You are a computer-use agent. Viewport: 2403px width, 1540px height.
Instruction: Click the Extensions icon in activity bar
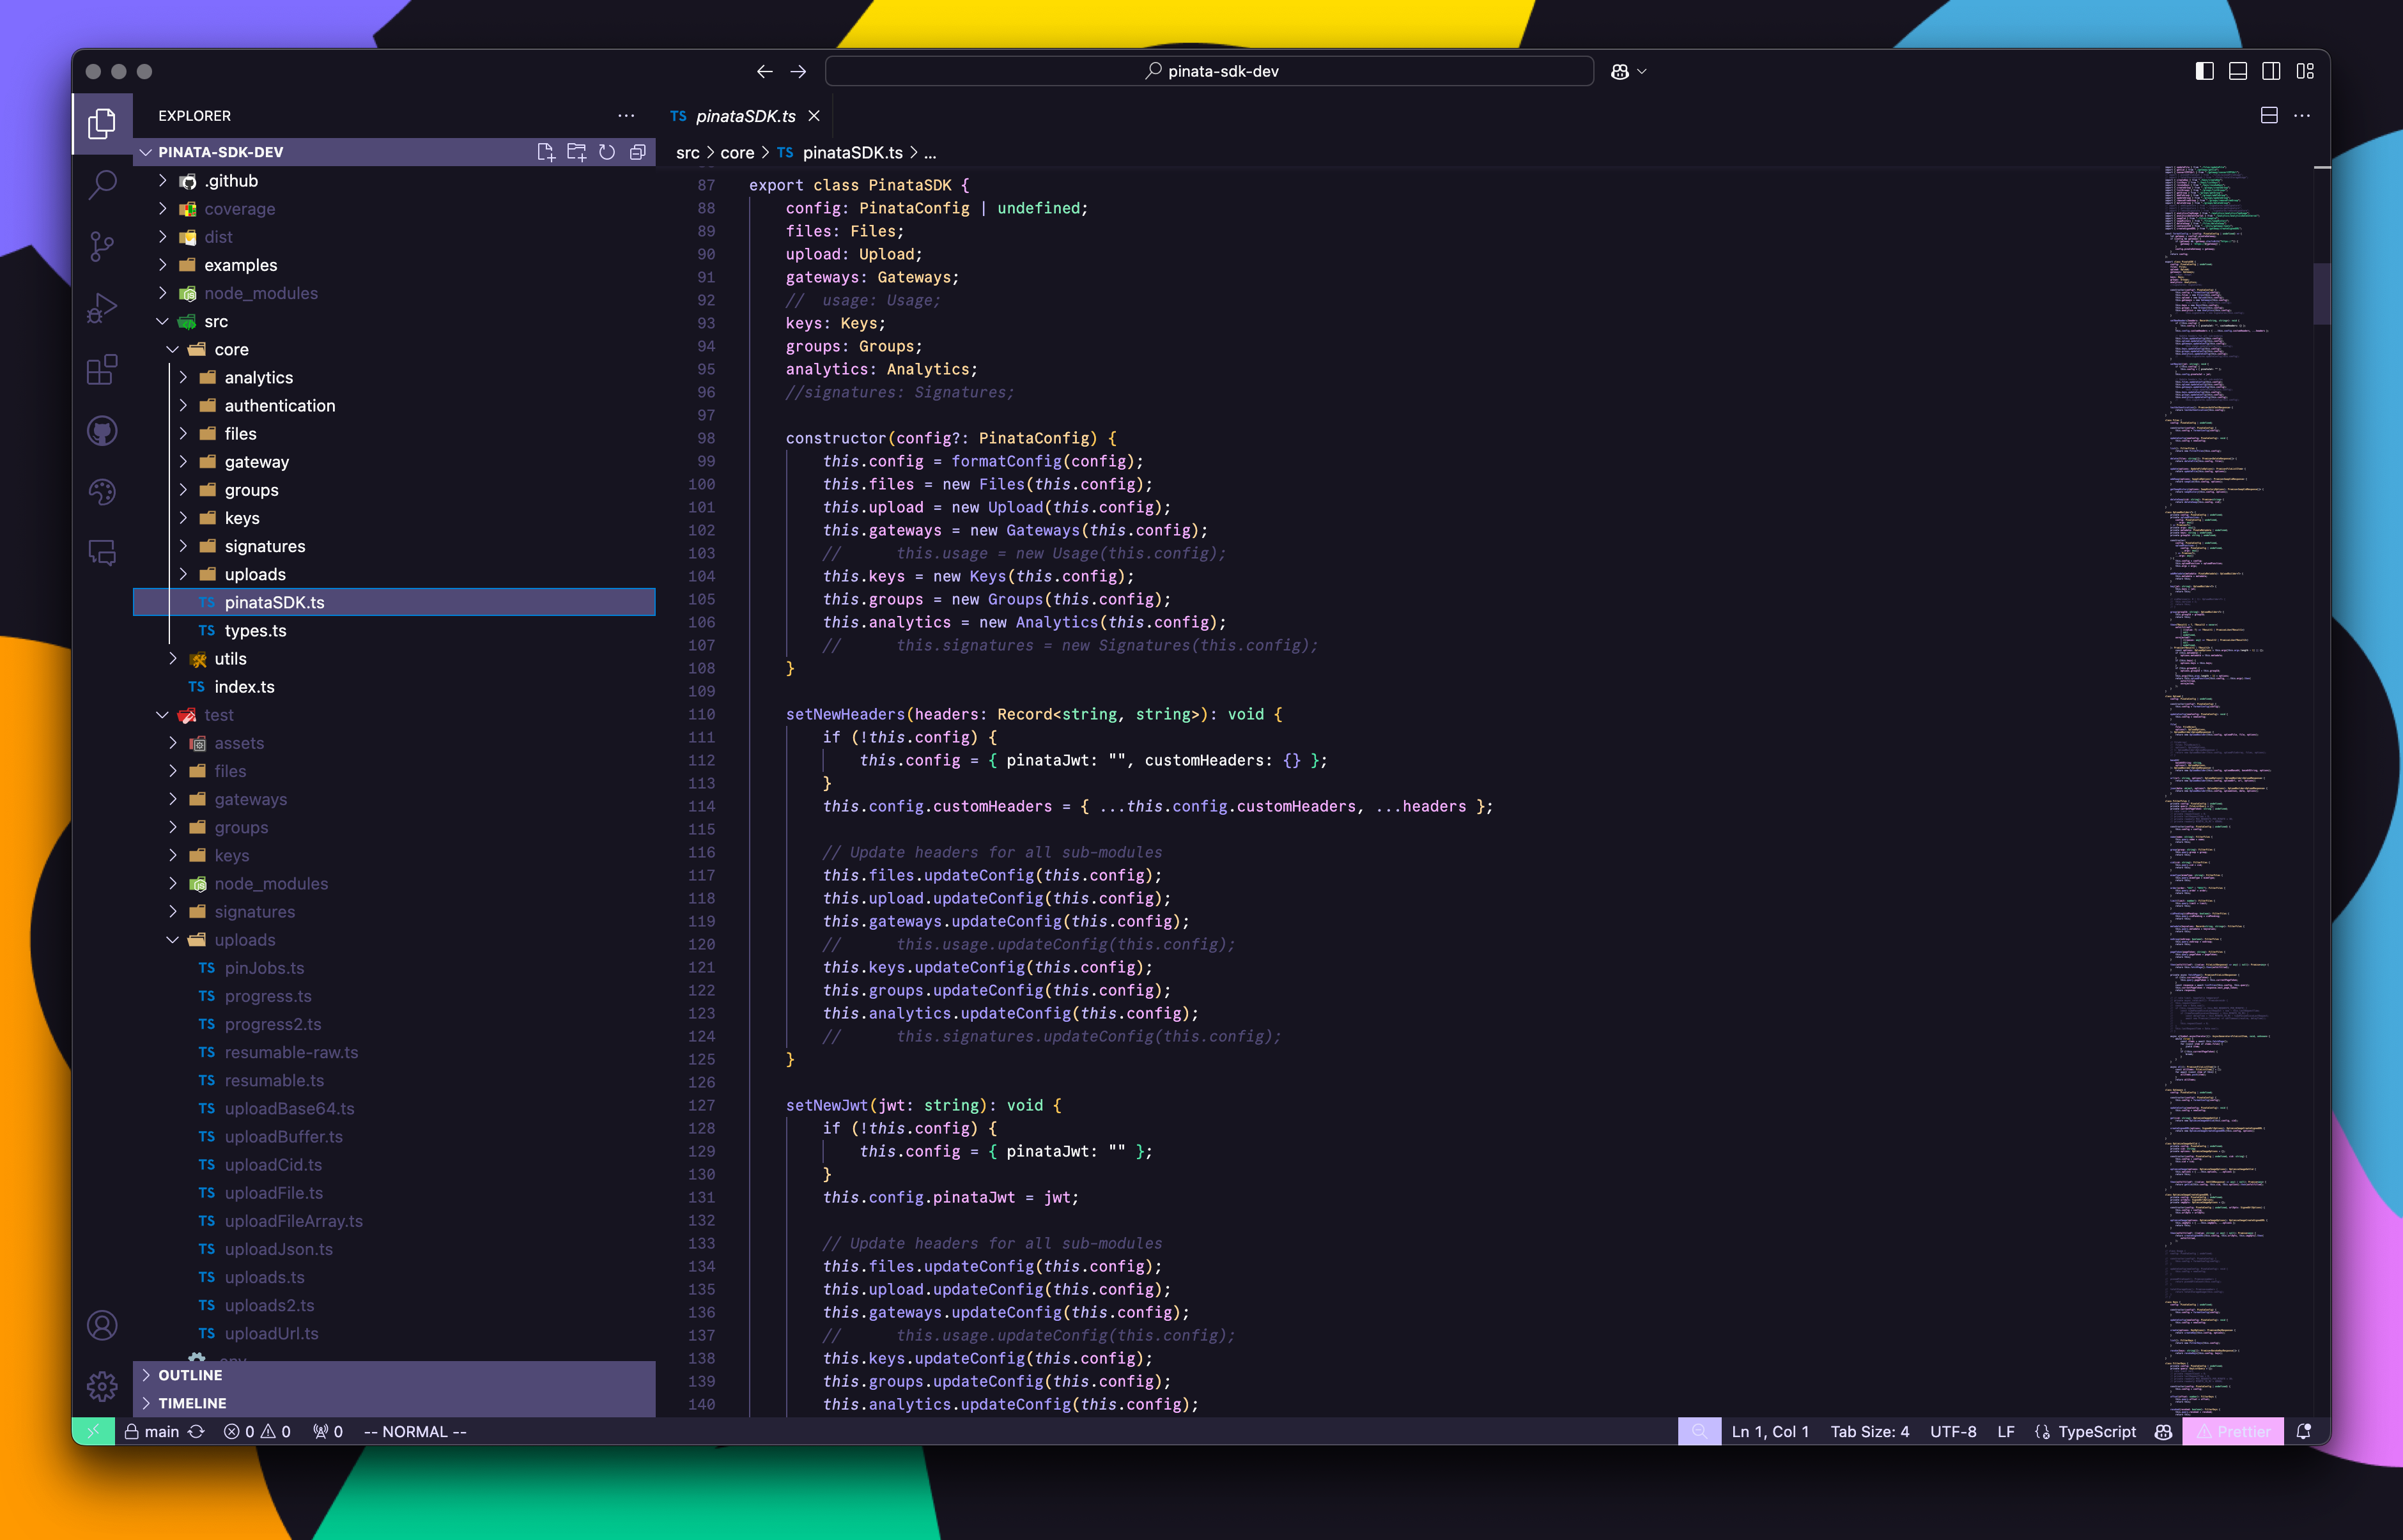[x=100, y=368]
